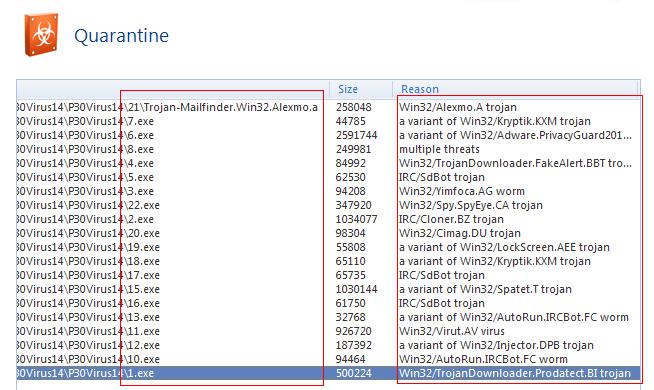
Task: Select the 12.exe file row
Action: click(328, 345)
